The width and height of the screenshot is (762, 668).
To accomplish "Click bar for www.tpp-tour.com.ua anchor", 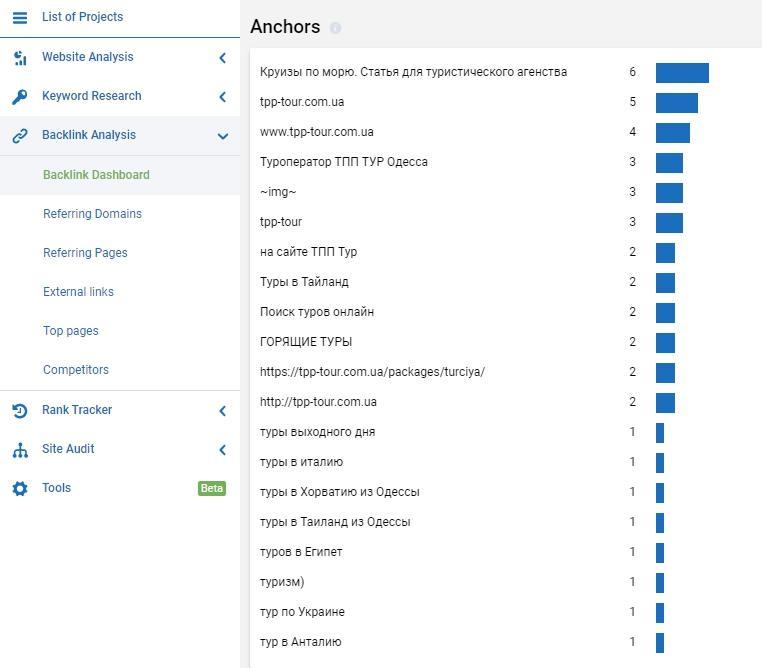I will click(x=673, y=133).
